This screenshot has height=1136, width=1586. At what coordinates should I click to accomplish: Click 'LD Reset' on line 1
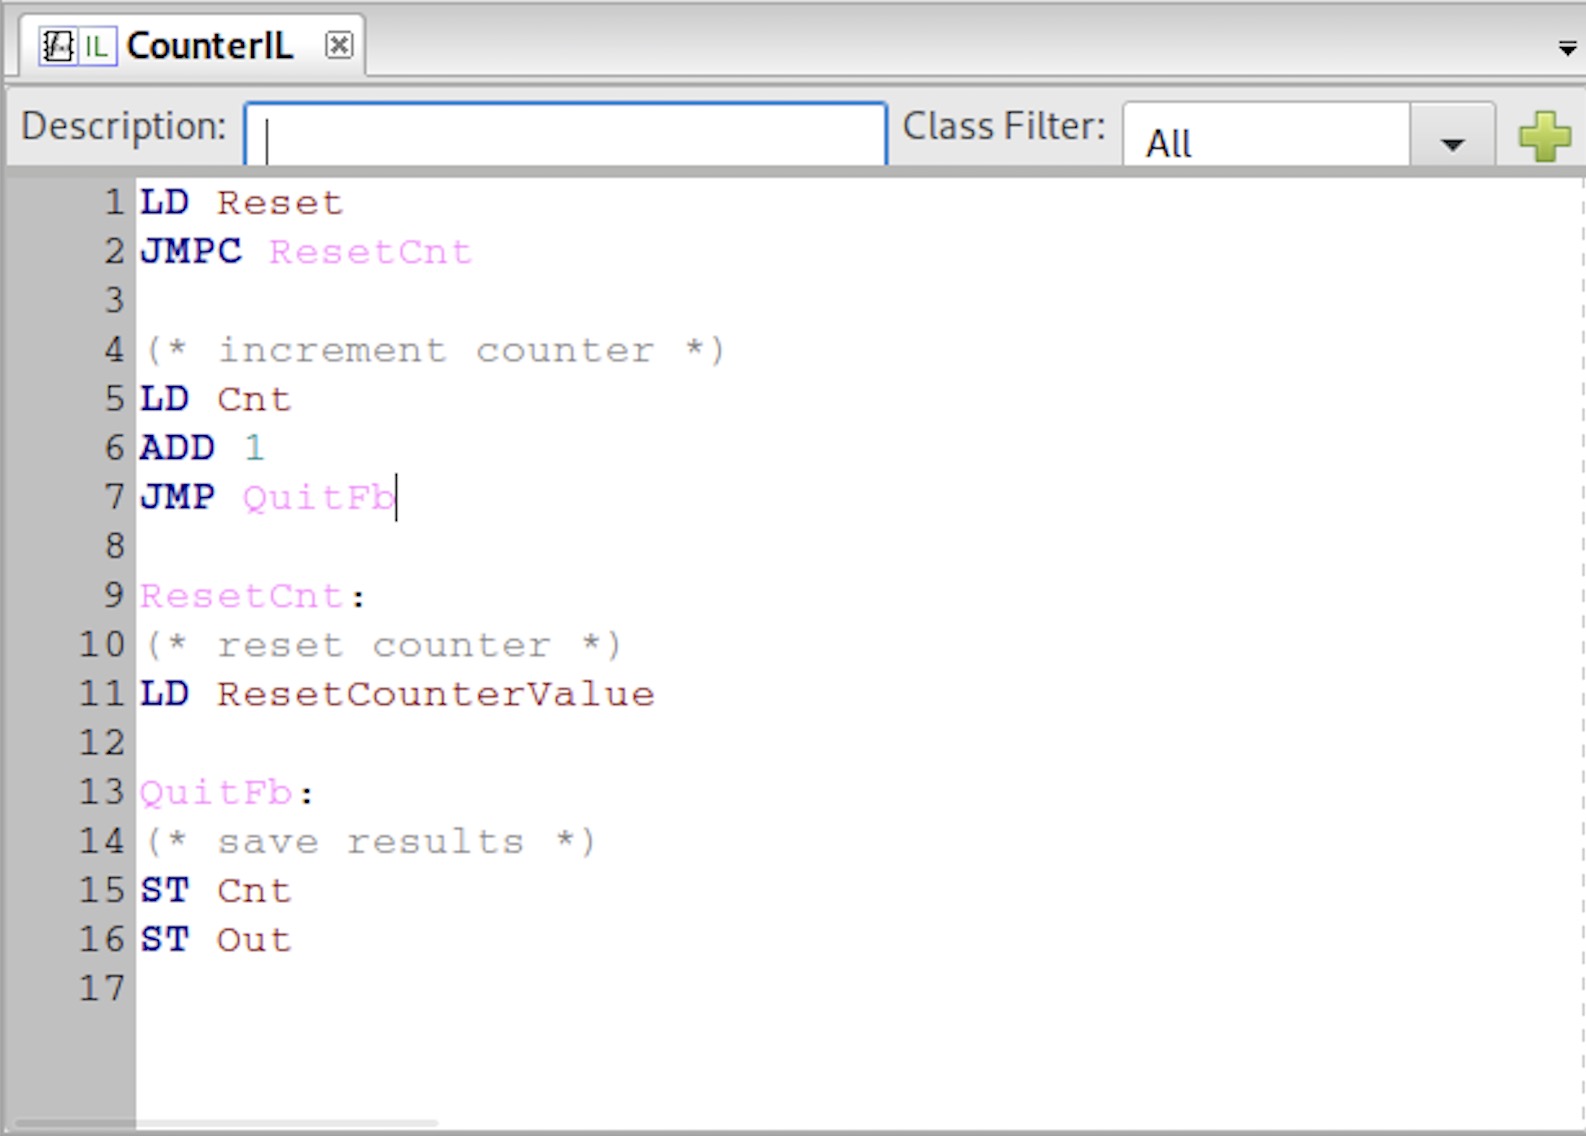tap(241, 203)
